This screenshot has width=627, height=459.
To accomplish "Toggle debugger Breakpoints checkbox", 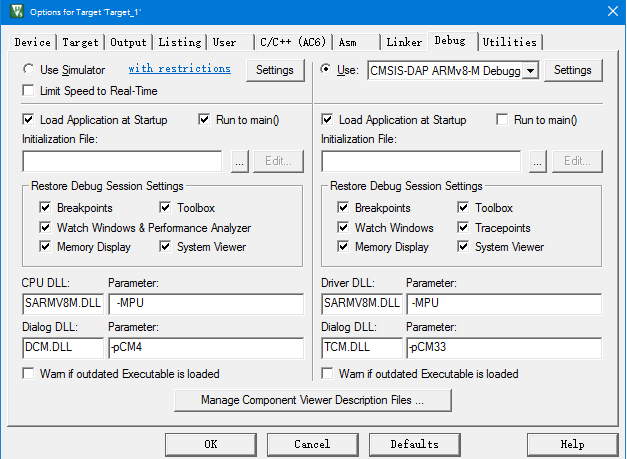I will pyautogui.click(x=343, y=208).
